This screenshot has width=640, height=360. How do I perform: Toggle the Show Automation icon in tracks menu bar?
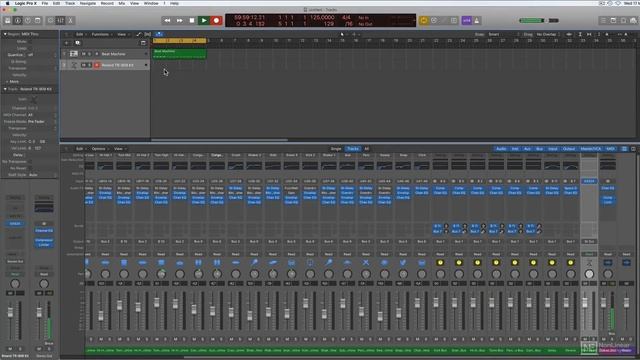point(139,34)
